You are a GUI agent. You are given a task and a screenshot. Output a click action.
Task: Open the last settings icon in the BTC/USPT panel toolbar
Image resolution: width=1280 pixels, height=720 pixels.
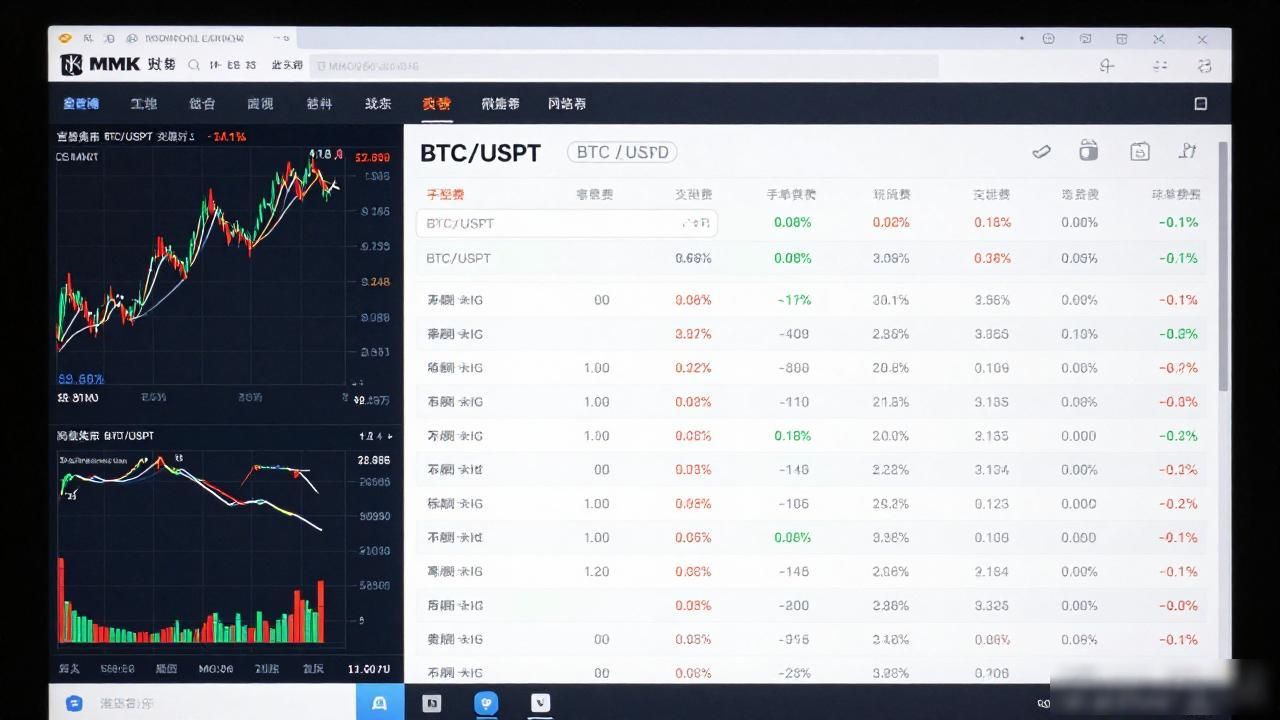(x=1188, y=151)
